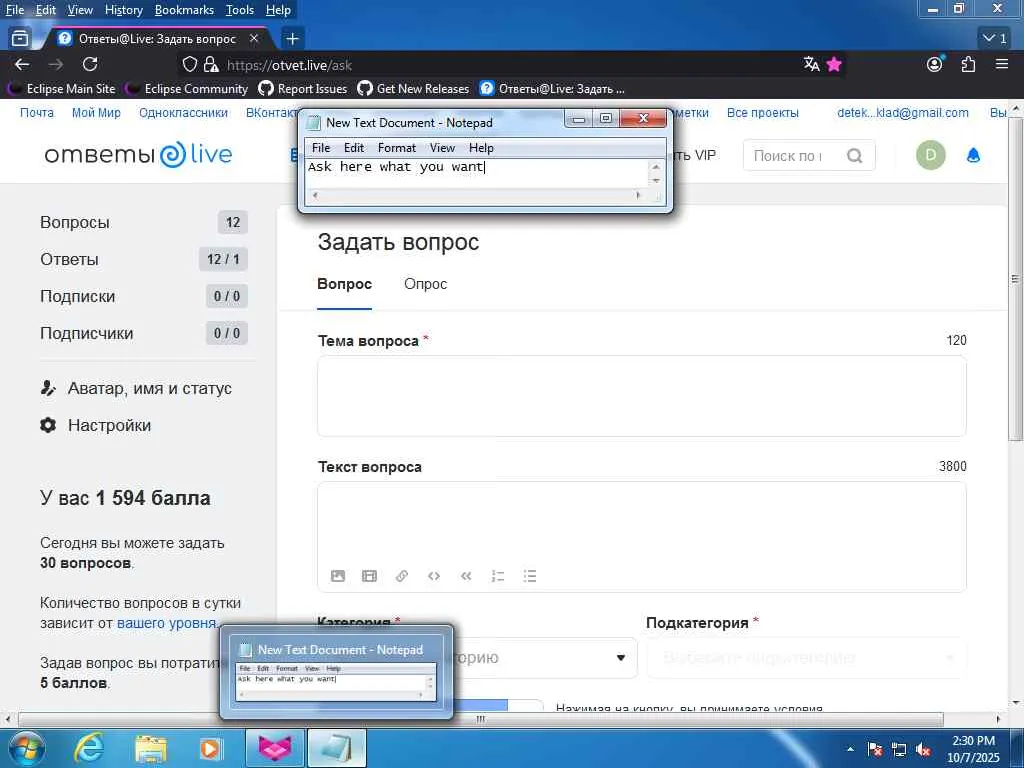Insert bulleted list in question editor

(x=530, y=576)
